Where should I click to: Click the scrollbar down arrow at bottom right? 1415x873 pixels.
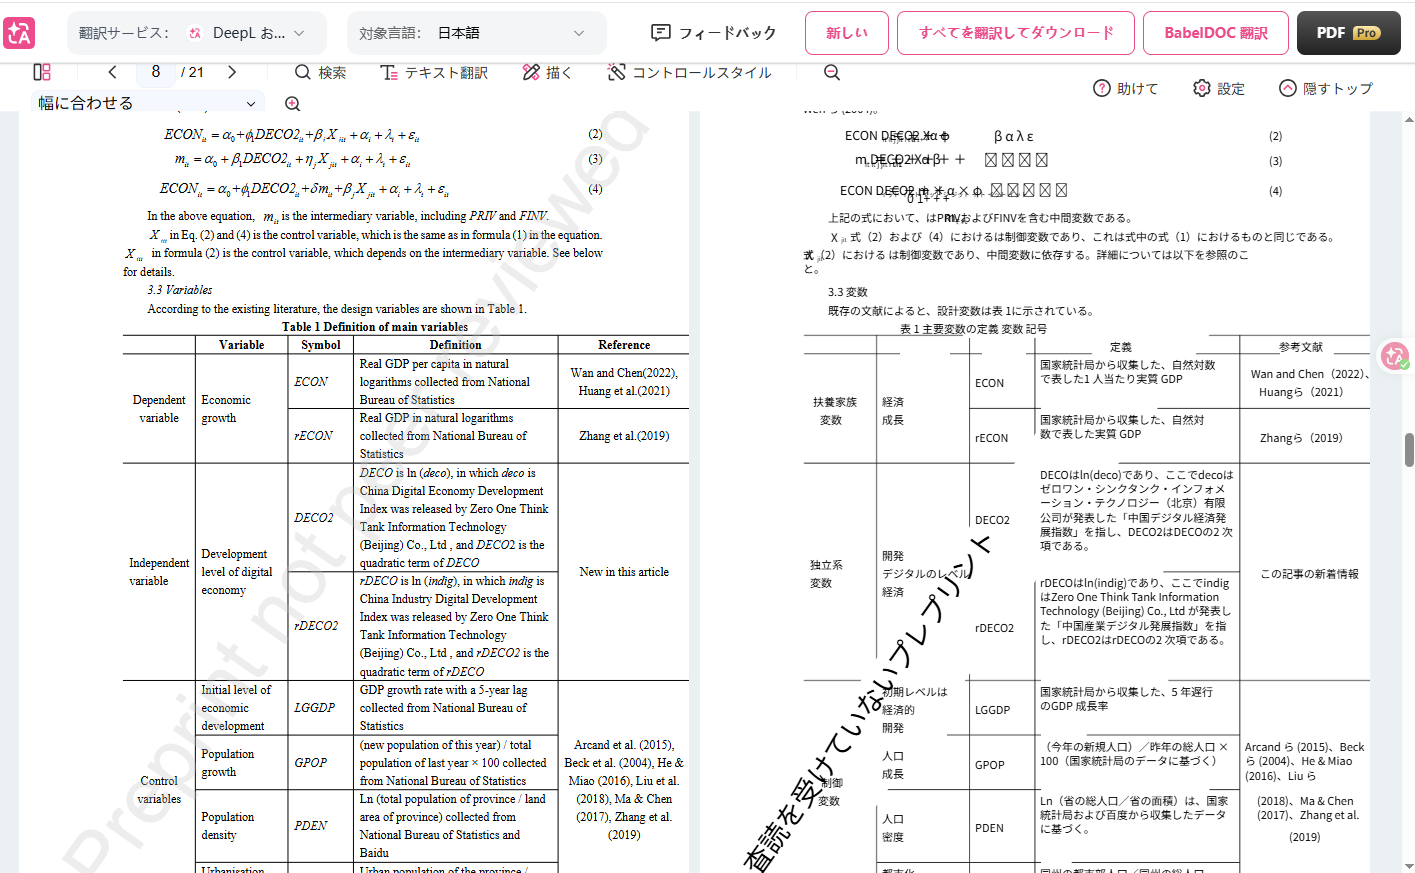[x=1409, y=866]
